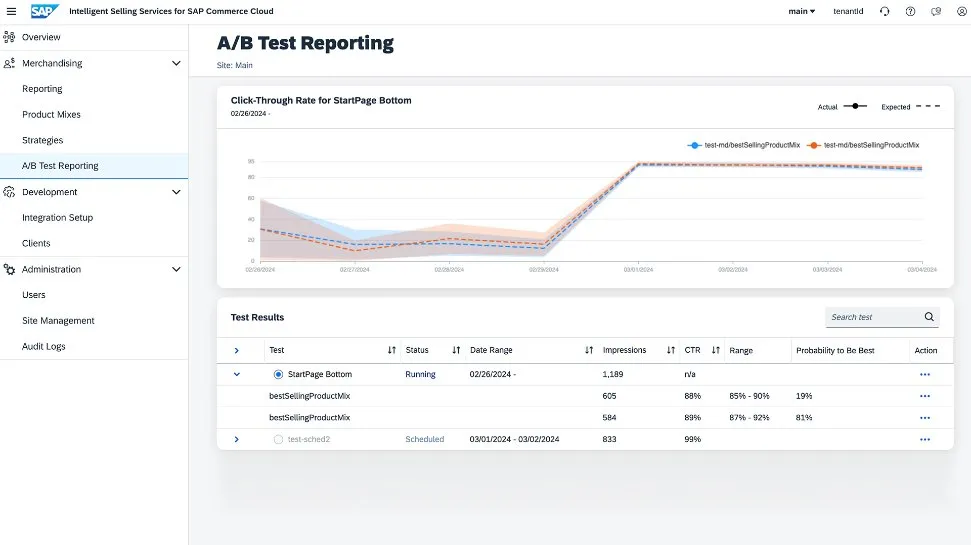The width and height of the screenshot is (971, 545).
Task: Click the Scheduled status link
Action: coord(424,439)
